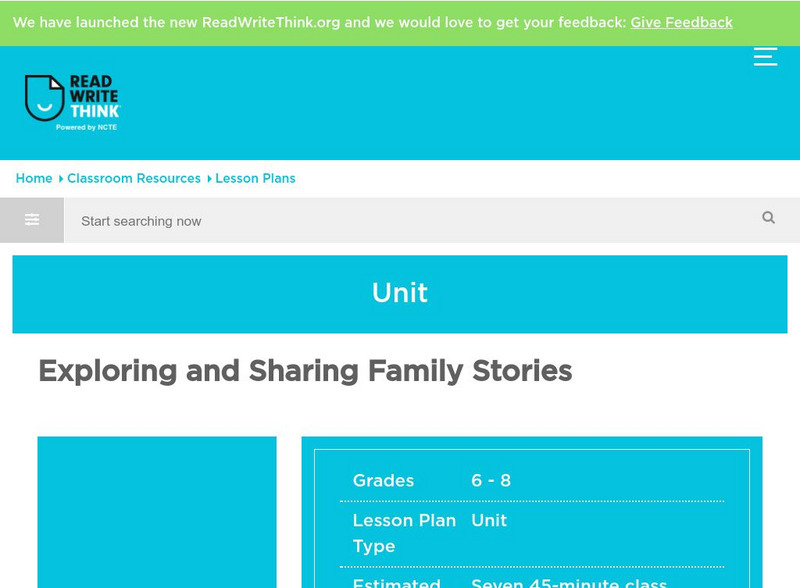Select the Exploring and Sharing Family Stories title
Viewport: 800px width, 588px height.
pos(305,371)
